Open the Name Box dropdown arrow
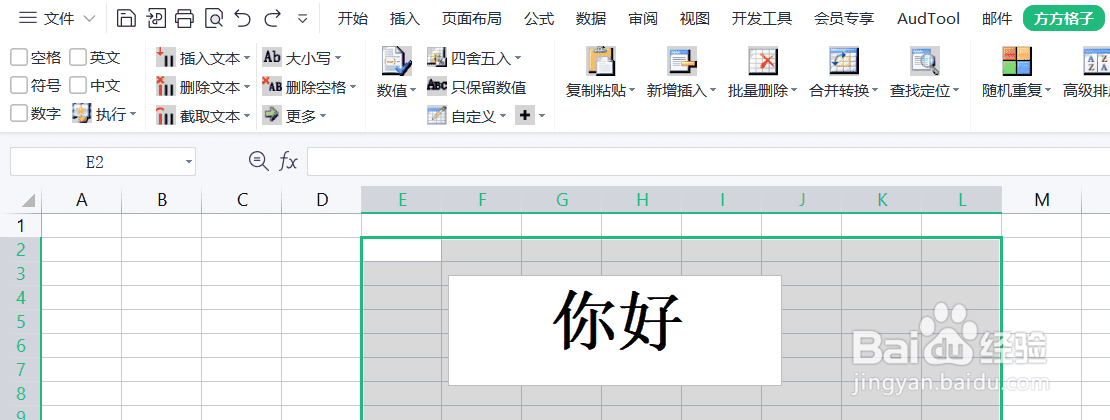The image size is (1110, 420). (x=188, y=162)
